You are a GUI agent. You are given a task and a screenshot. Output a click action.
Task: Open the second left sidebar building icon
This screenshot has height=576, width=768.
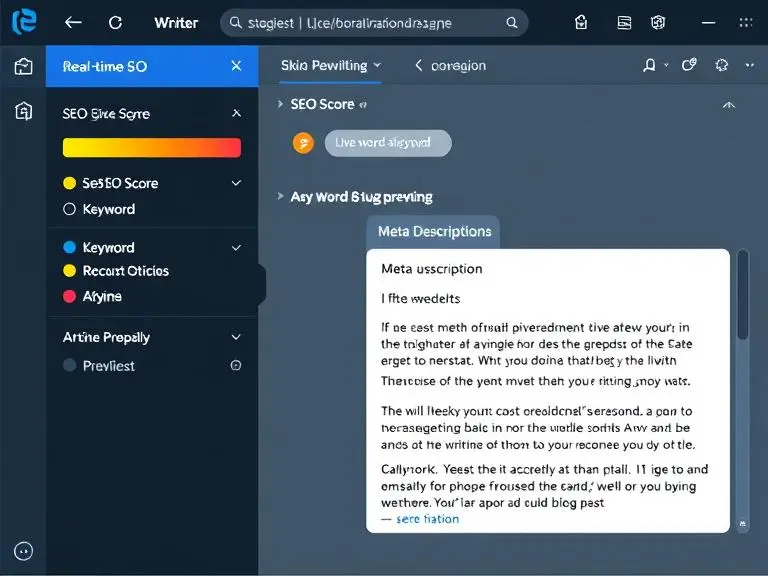(24, 111)
